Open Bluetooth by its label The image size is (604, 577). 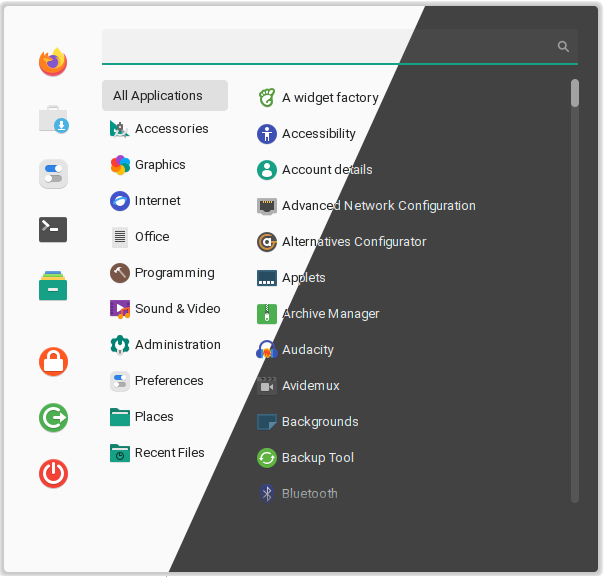[310, 494]
